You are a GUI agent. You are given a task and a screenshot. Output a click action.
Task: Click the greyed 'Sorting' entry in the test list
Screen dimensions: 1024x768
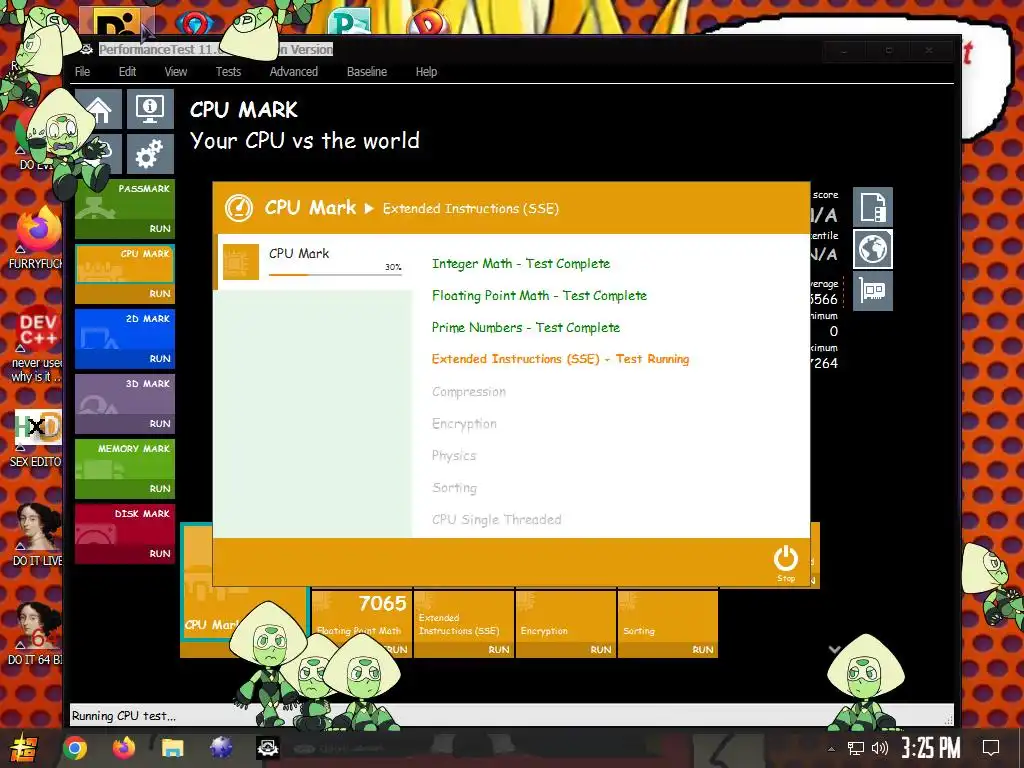tap(455, 488)
